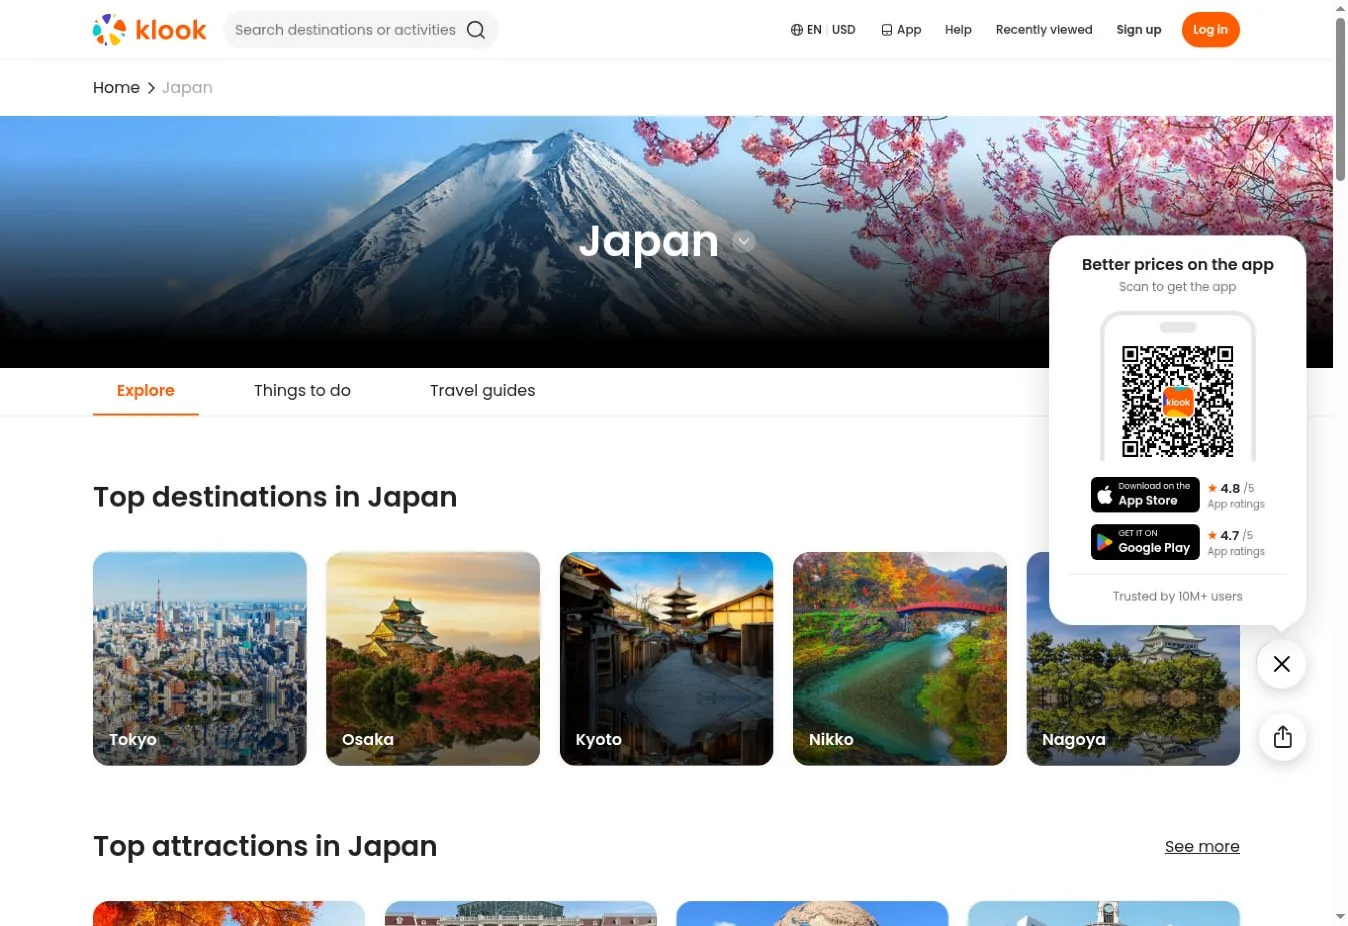Expand the Japan destination dropdown chevron
Viewport: 1348px width, 926px height.
click(x=743, y=241)
